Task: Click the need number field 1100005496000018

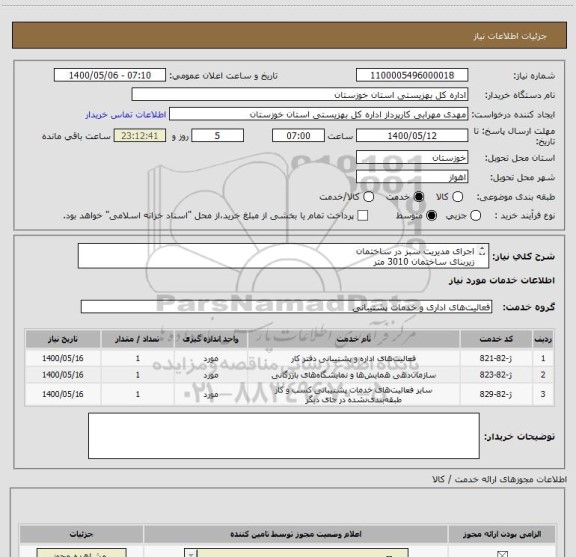Action: point(412,75)
